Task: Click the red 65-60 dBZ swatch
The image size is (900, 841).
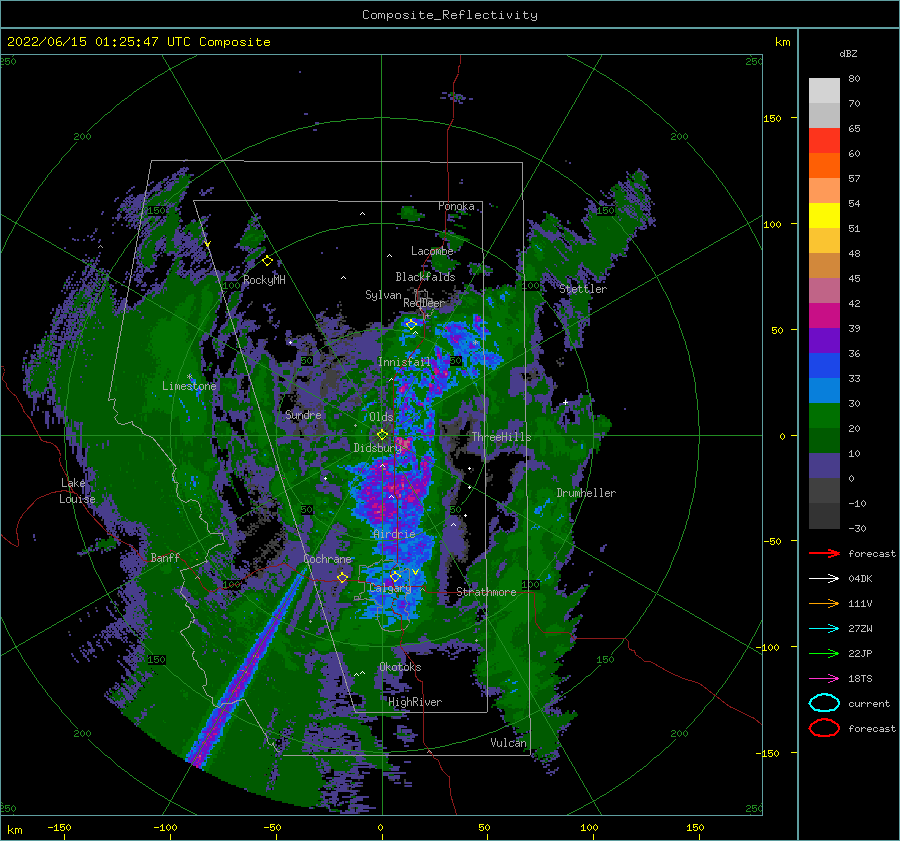Action: point(824,141)
